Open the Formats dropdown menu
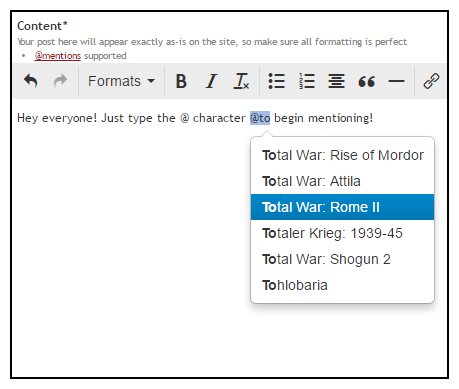This screenshot has height=389, width=459. 121,81
